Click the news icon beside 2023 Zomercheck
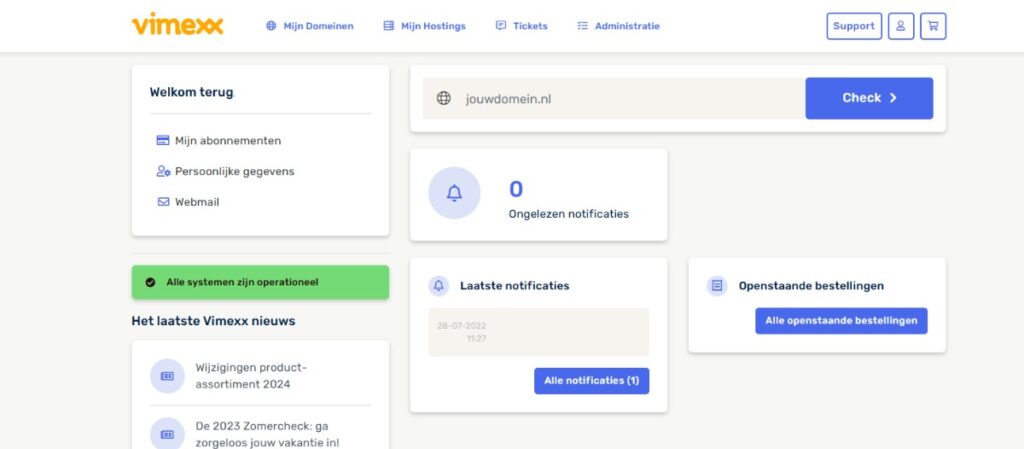The height and width of the screenshot is (449, 1024). [x=167, y=434]
